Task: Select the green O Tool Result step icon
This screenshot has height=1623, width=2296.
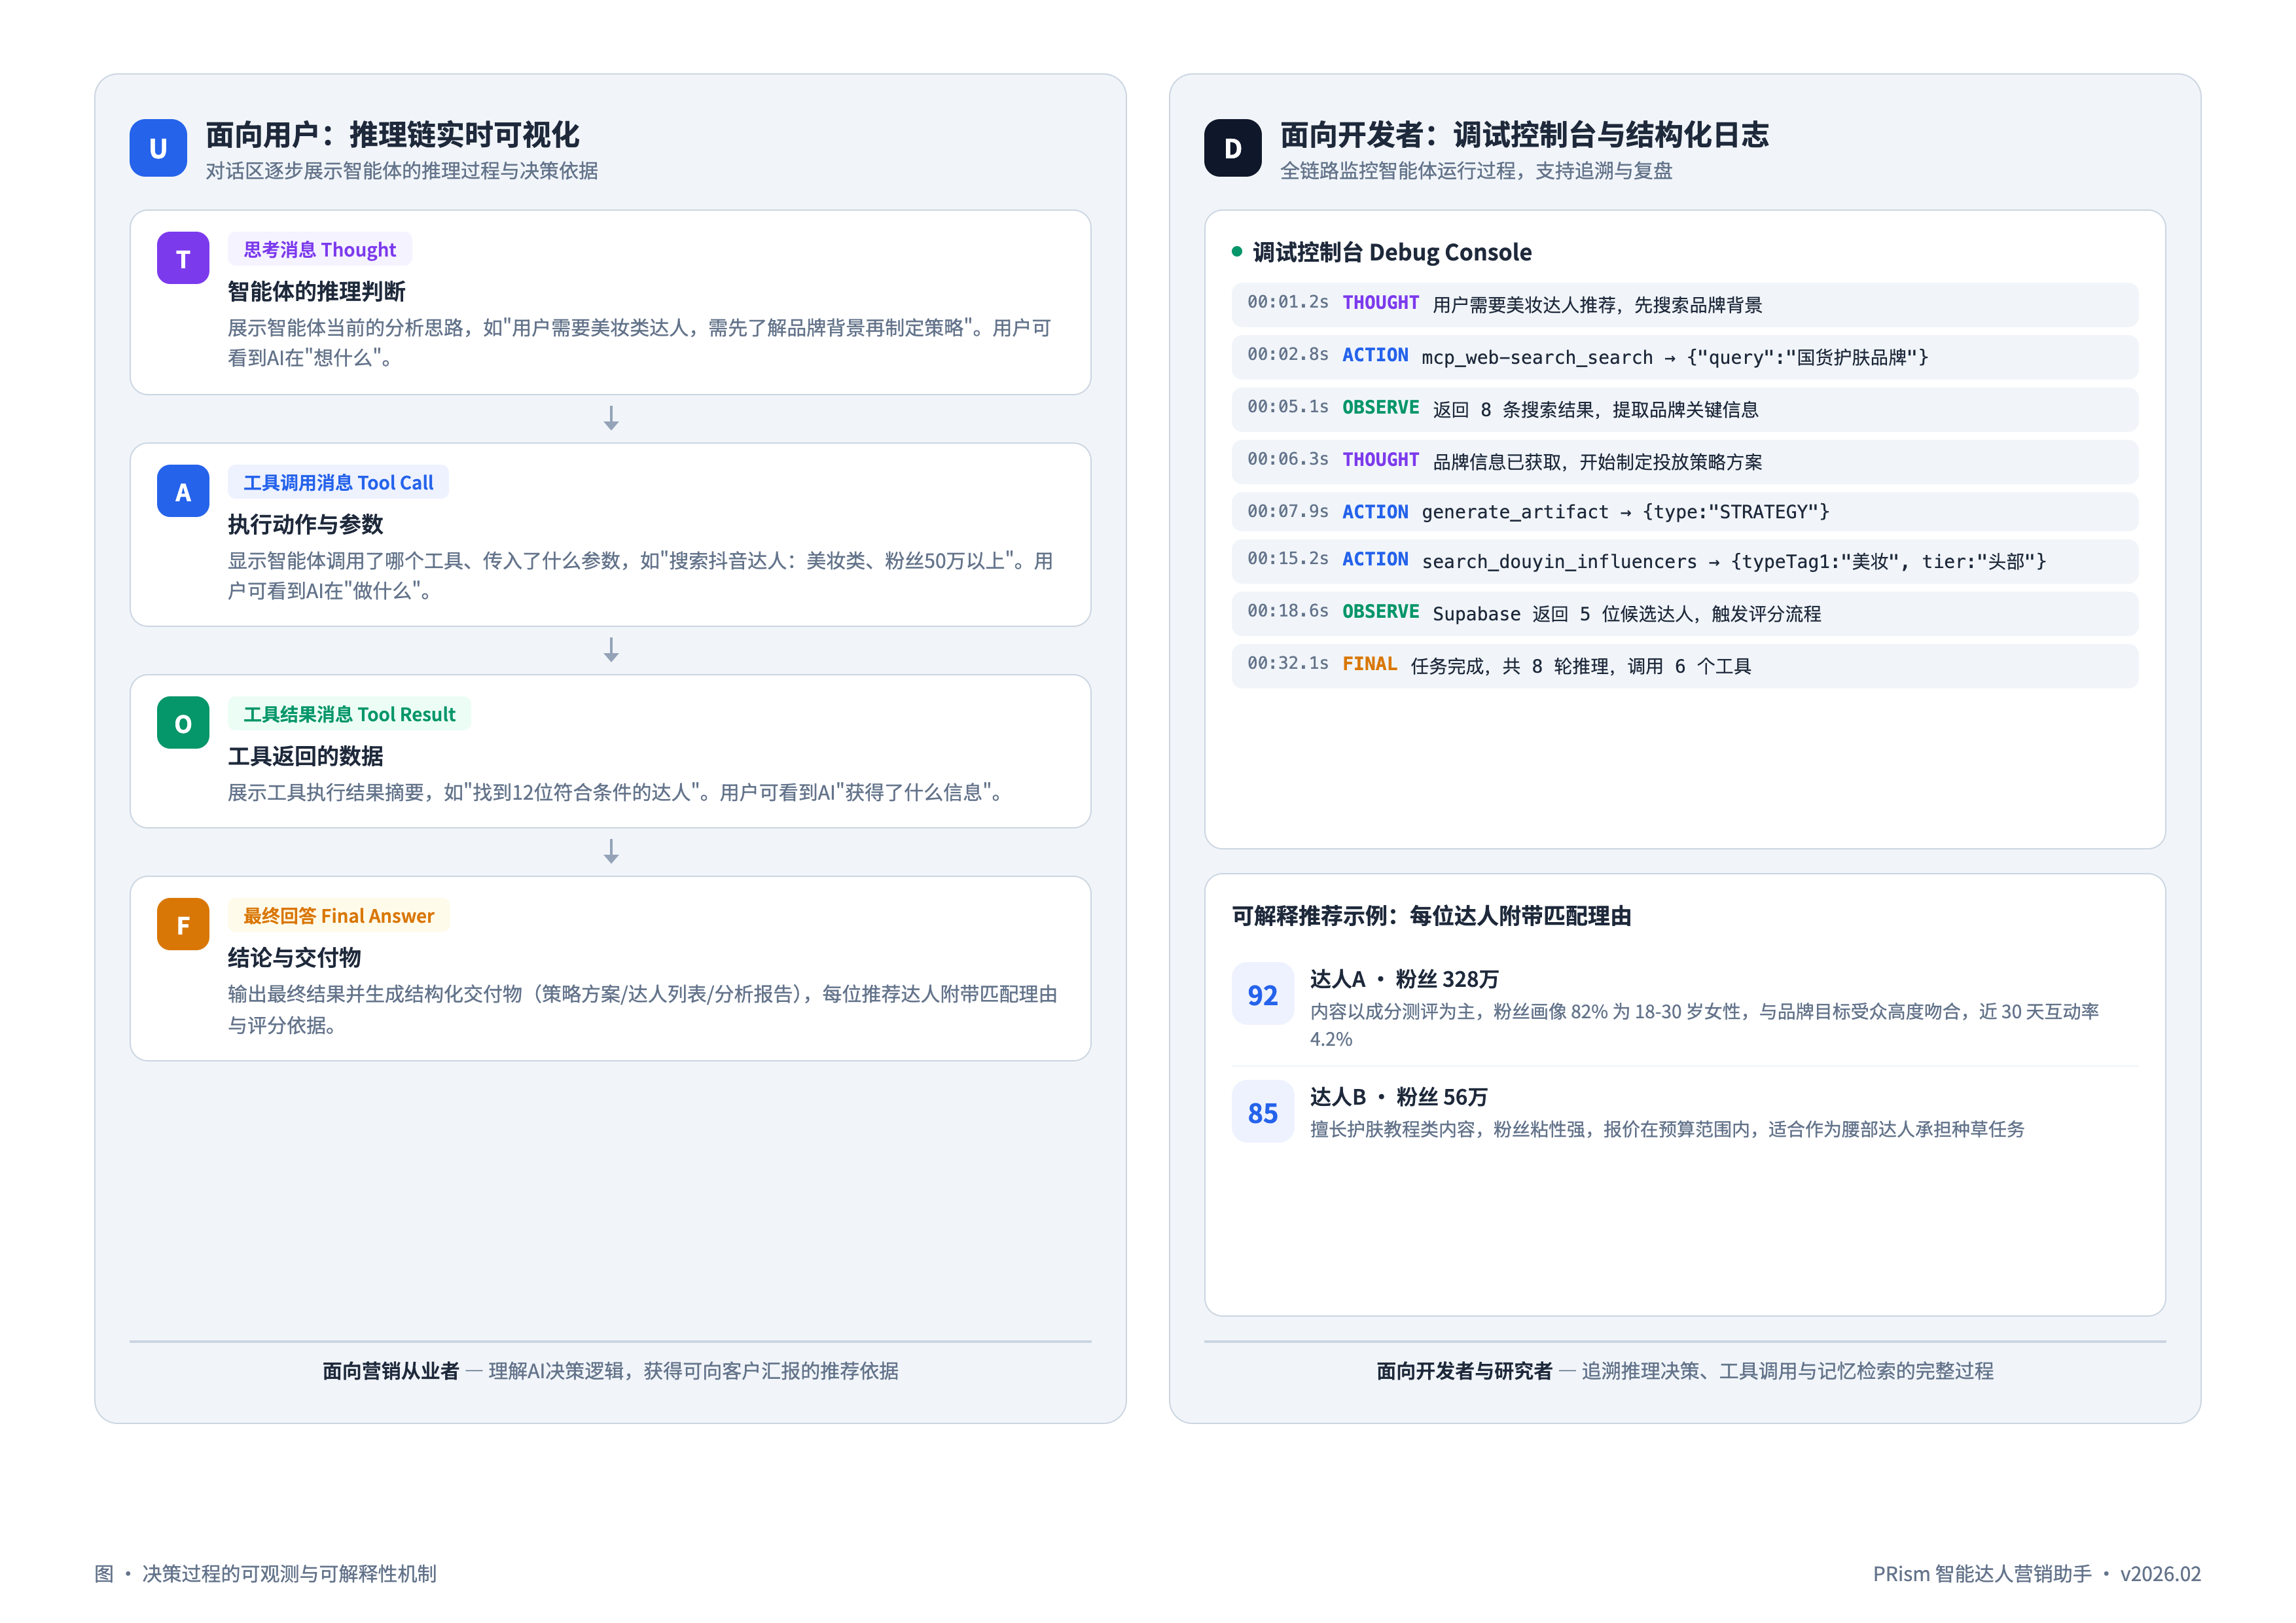Action: tap(182, 723)
